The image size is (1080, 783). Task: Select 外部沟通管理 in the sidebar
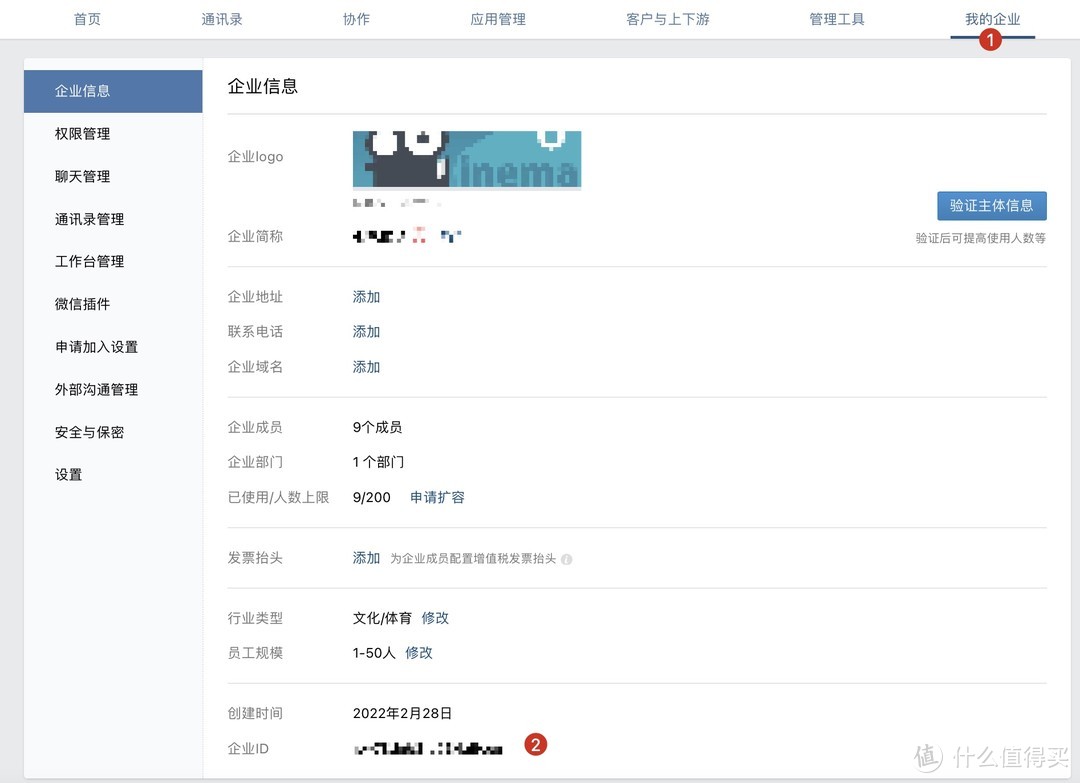pyautogui.click(x=97, y=389)
